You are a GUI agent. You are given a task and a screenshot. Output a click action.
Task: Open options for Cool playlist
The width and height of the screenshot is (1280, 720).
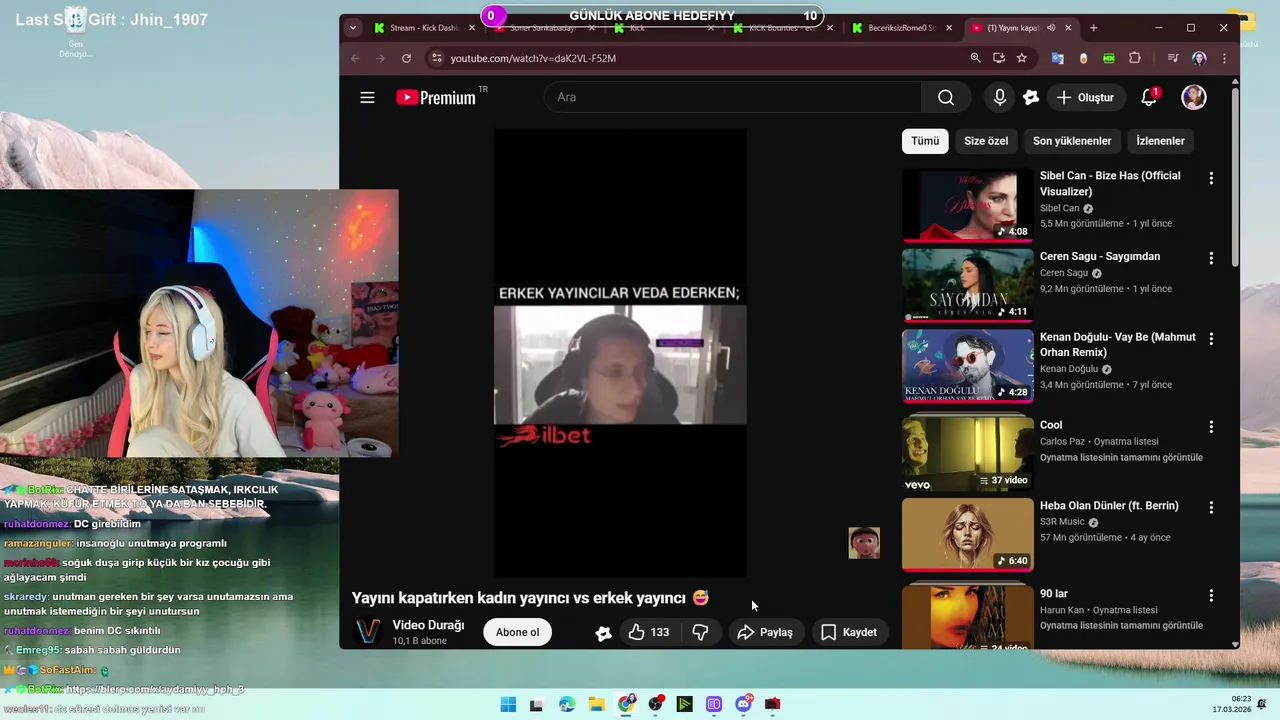pyautogui.click(x=1211, y=427)
